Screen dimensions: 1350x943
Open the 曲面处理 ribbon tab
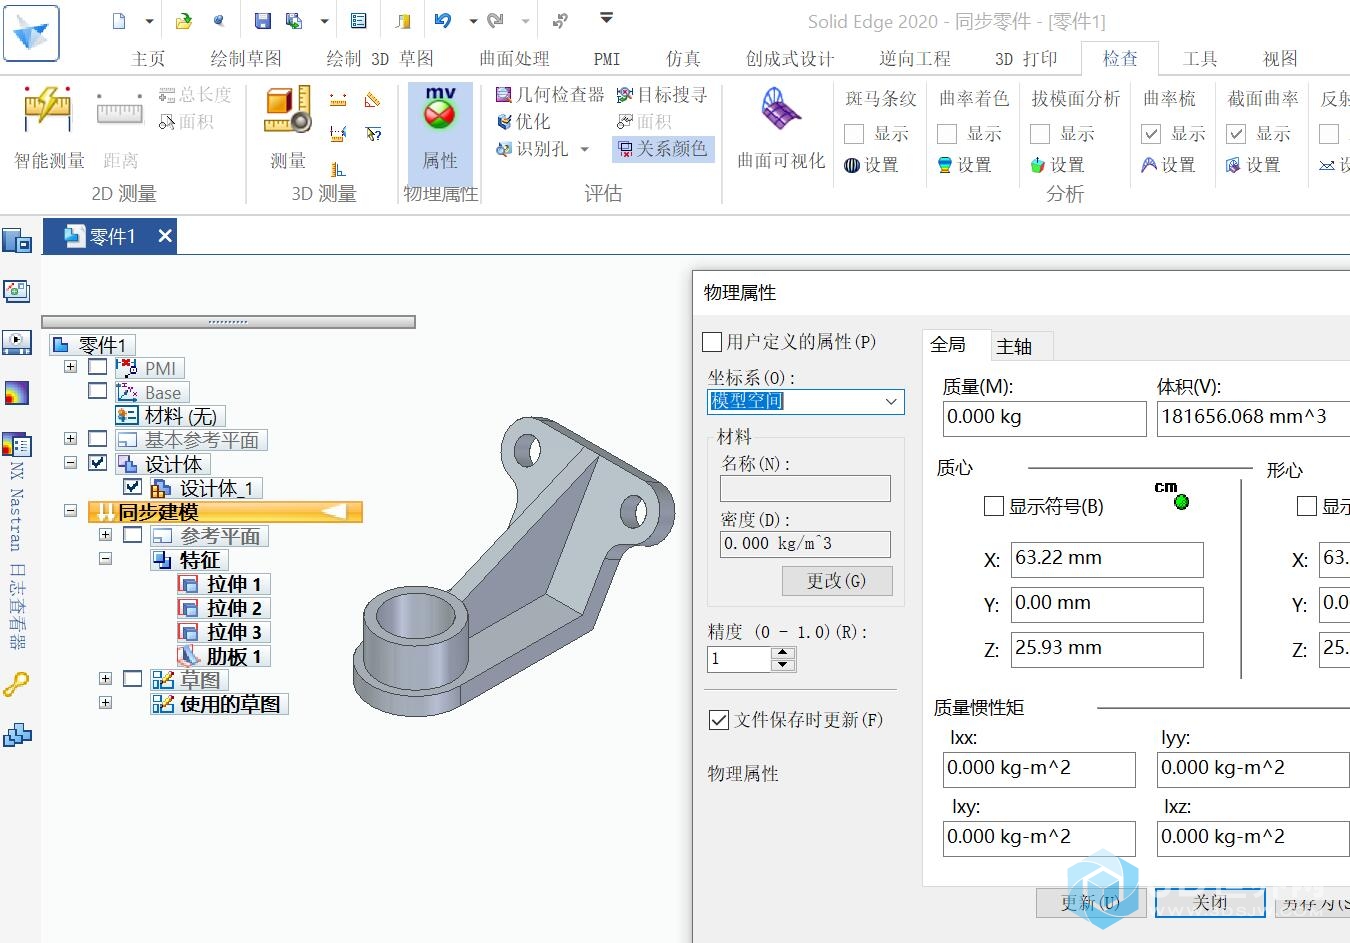tap(515, 59)
